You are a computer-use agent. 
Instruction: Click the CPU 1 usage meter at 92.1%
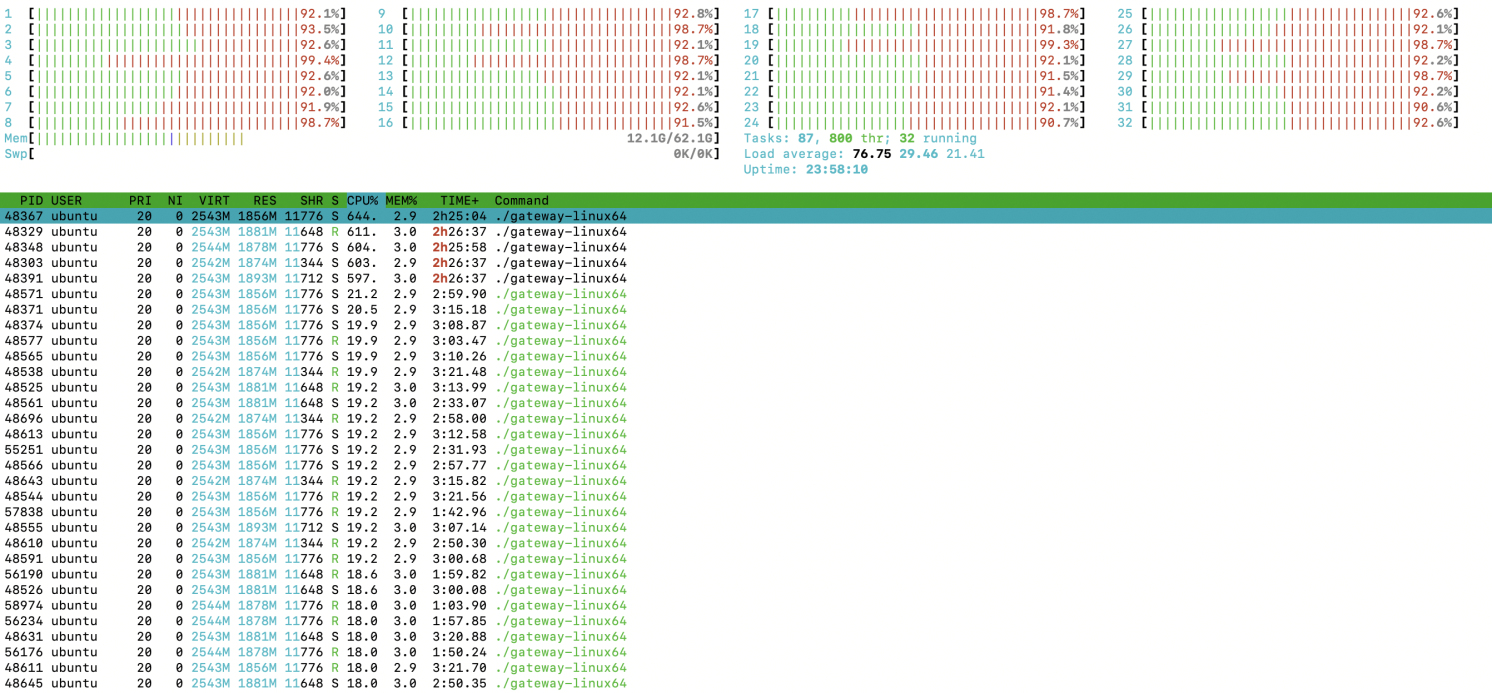coord(175,14)
